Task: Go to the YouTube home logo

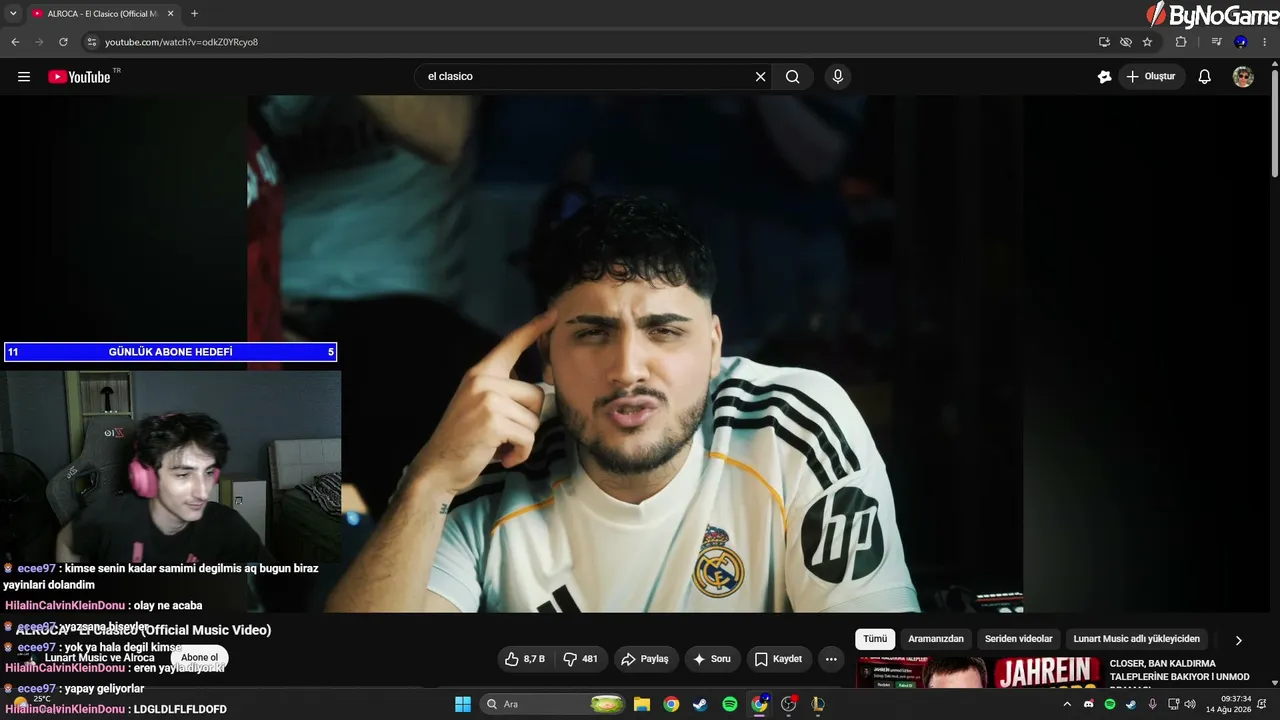Action: coord(79,77)
